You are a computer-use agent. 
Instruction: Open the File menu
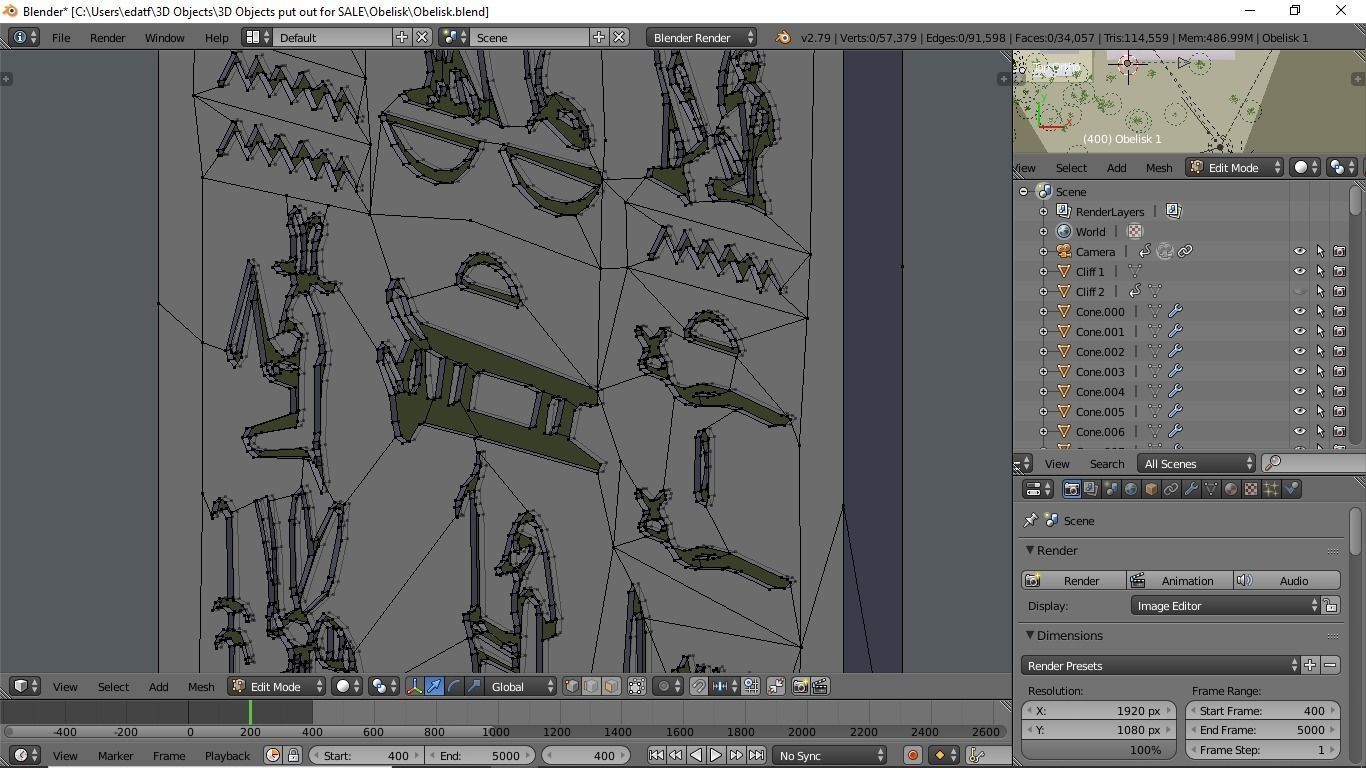coord(61,37)
